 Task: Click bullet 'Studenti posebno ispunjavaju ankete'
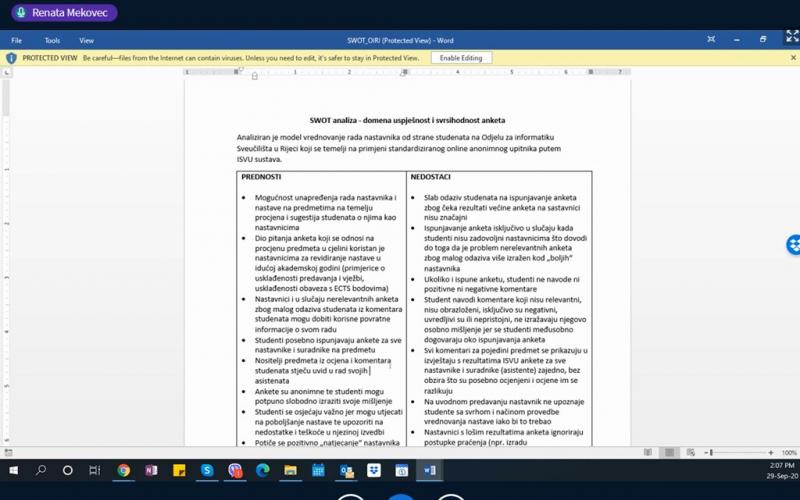328,344
